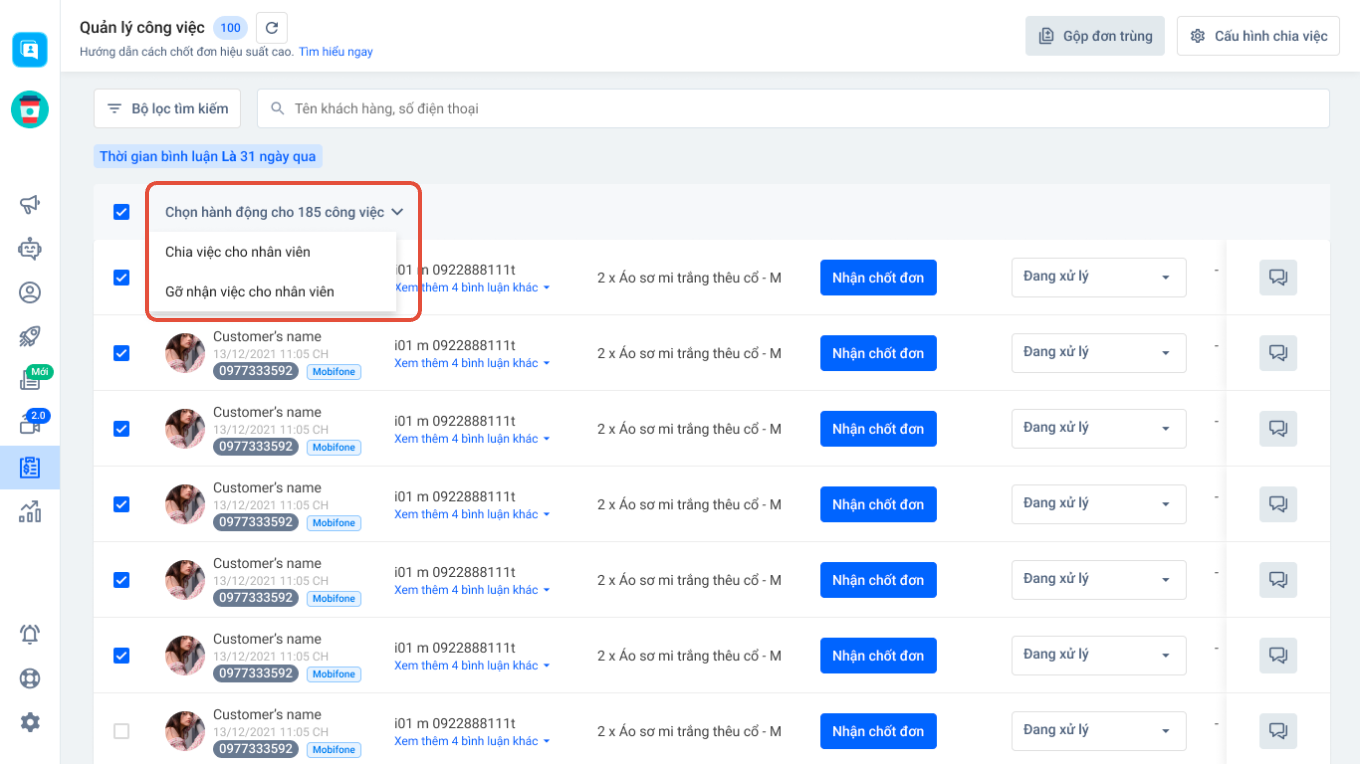The image size is (1360, 764).
Task: Tick the only unchecked row checkbox
Action: pyautogui.click(x=122, y=731)
